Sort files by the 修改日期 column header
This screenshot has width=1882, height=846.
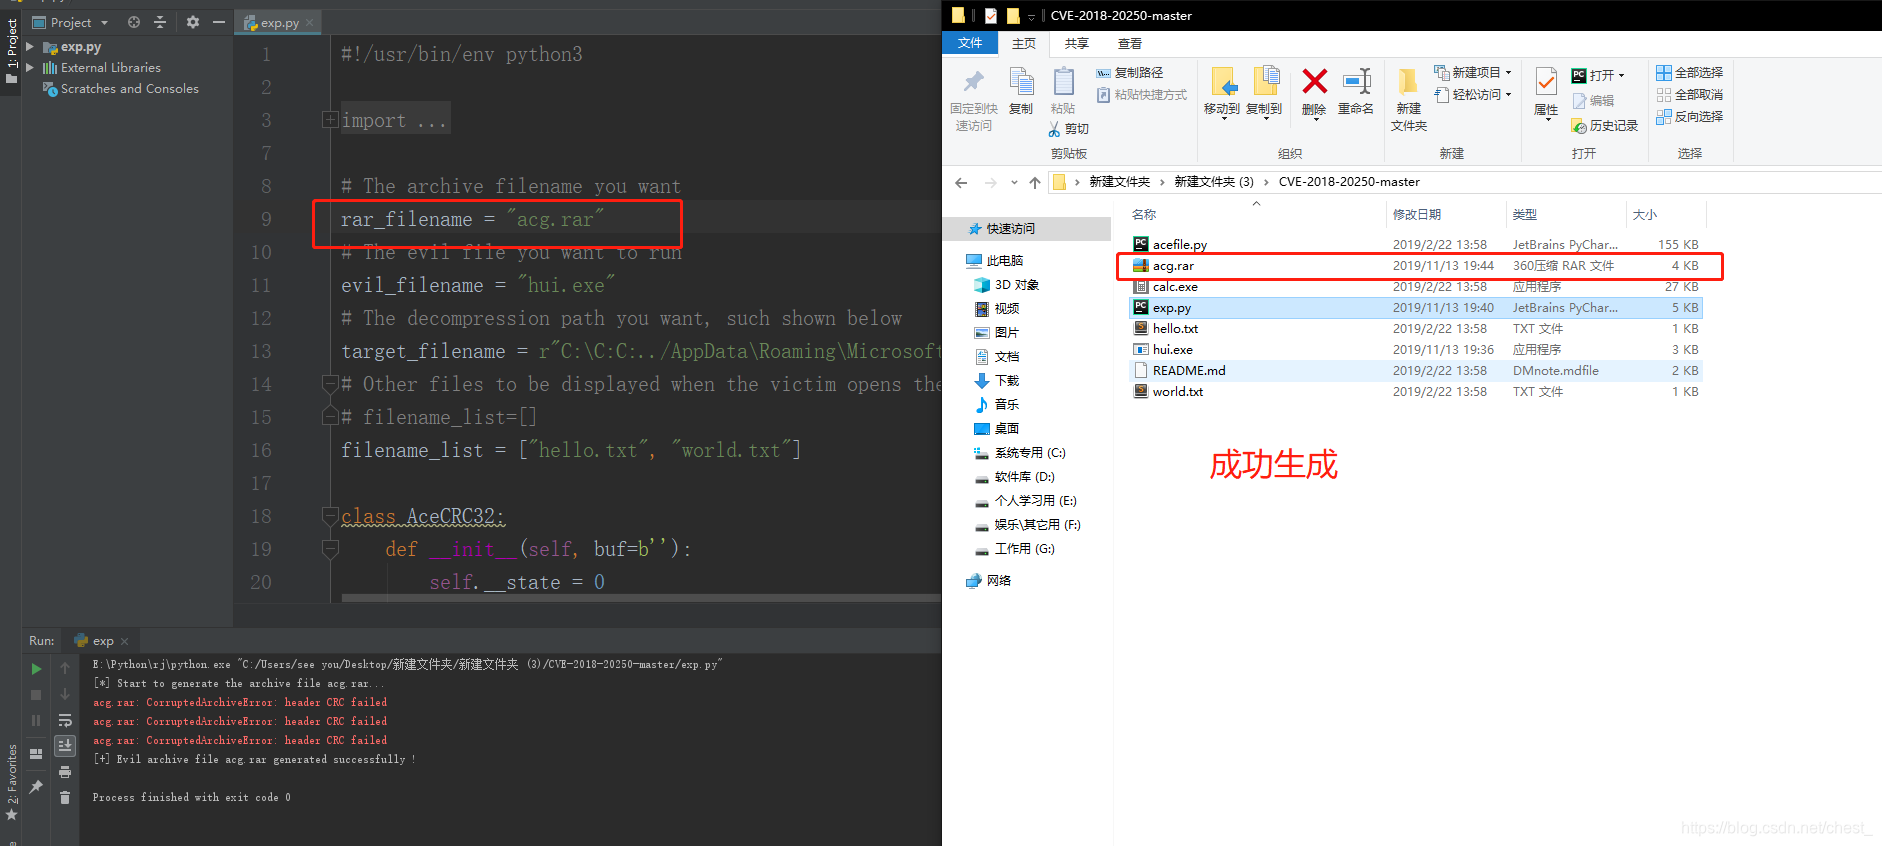tap(1417, 214)
